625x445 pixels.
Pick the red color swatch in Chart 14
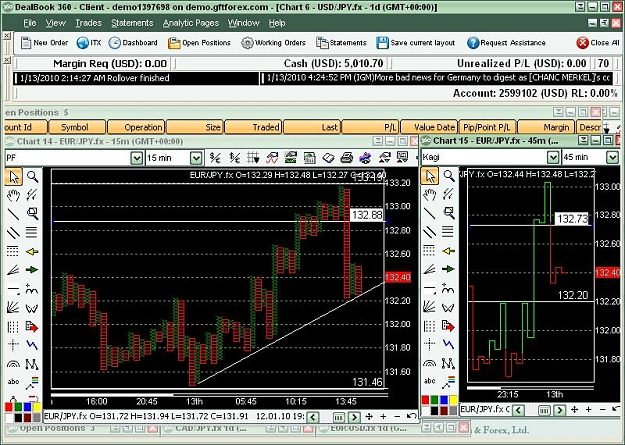[9, 407]
